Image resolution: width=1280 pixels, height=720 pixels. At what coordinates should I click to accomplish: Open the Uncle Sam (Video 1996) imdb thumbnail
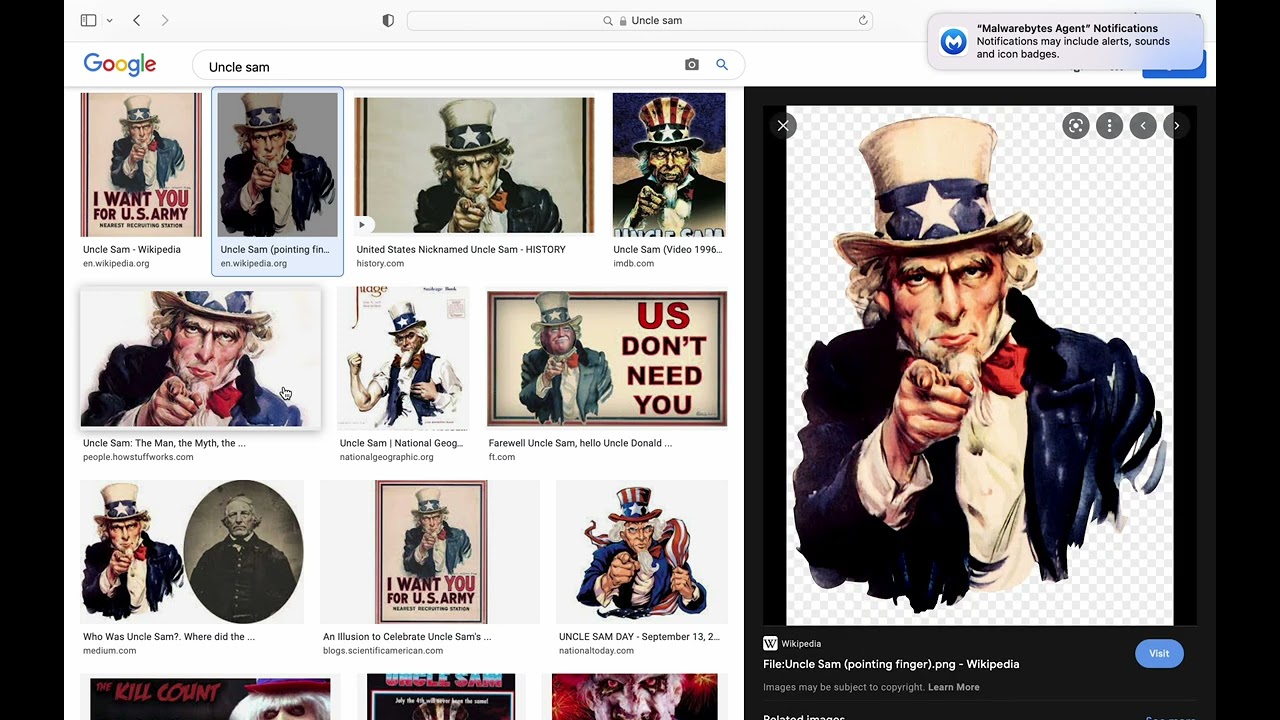[x=669, y=165]
